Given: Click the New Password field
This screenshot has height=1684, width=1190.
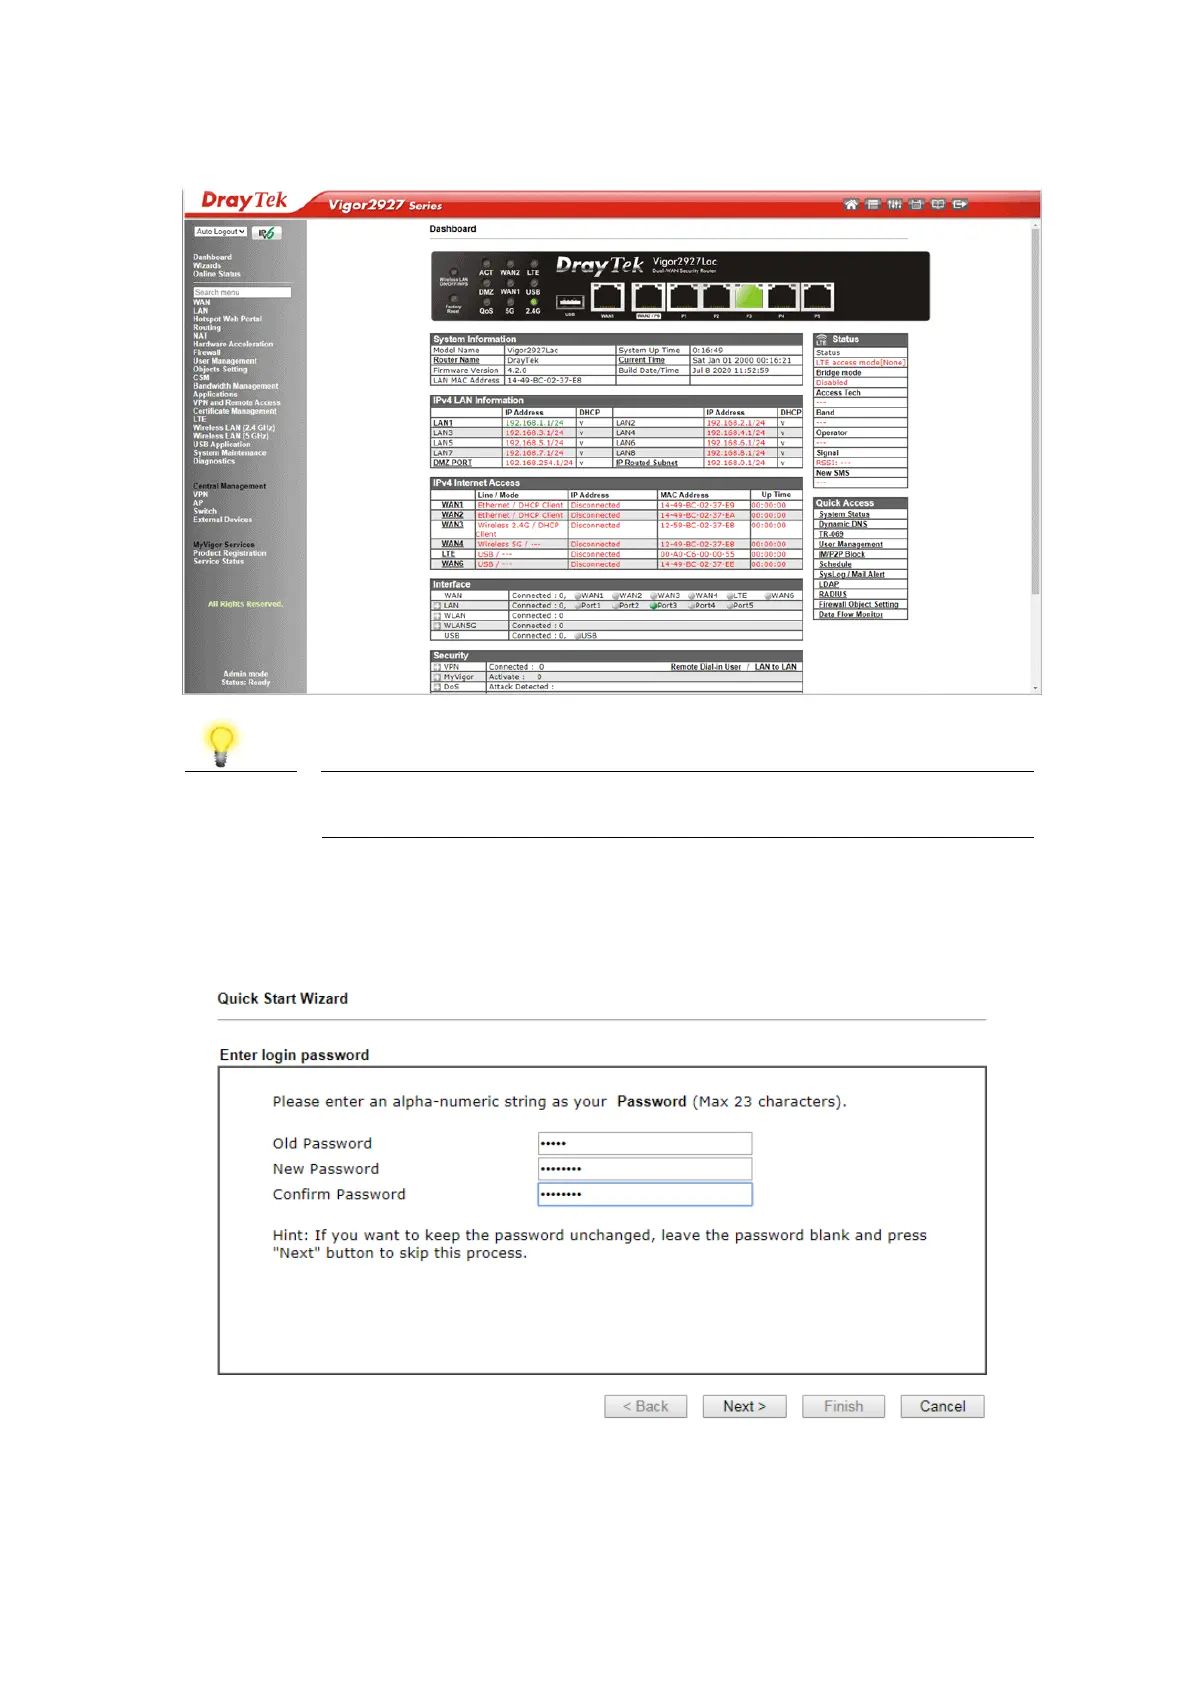Looking at the screenshot, I should click(x=645, y=1169).
